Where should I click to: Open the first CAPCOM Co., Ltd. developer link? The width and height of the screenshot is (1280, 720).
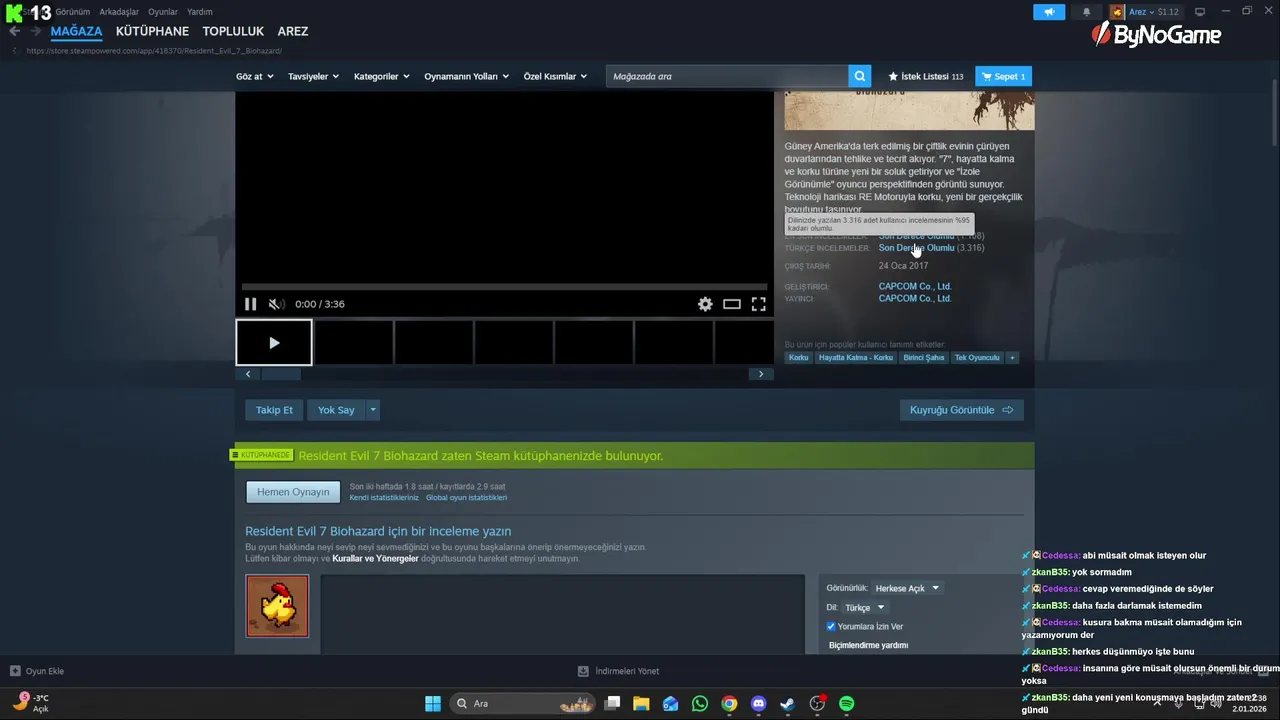click(915, 286)
